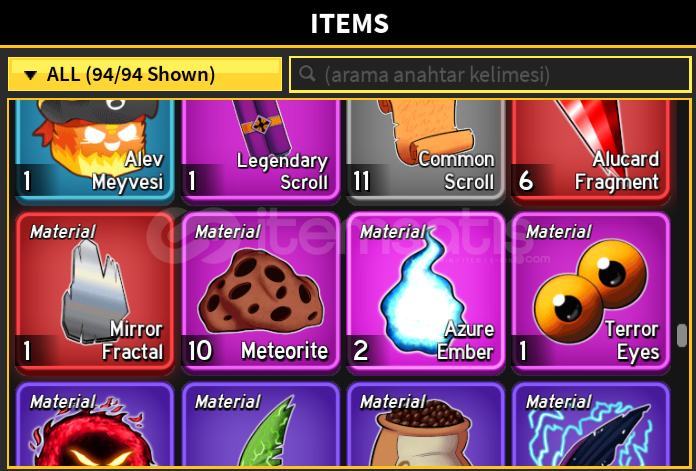696x471 pixels.
Task: Click the inventory scrollbar handle
Action: 682,336
